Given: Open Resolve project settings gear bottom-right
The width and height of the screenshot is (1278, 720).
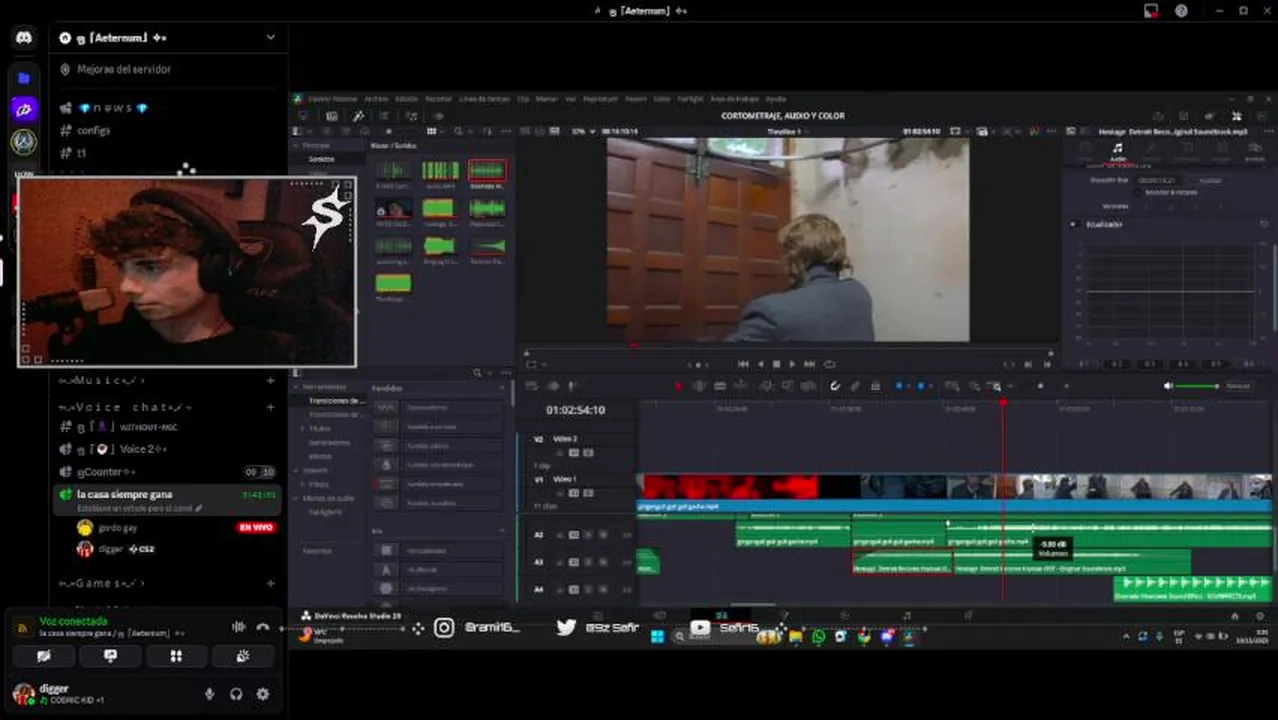Looking at the screenshot, I should pos(1261,617).
